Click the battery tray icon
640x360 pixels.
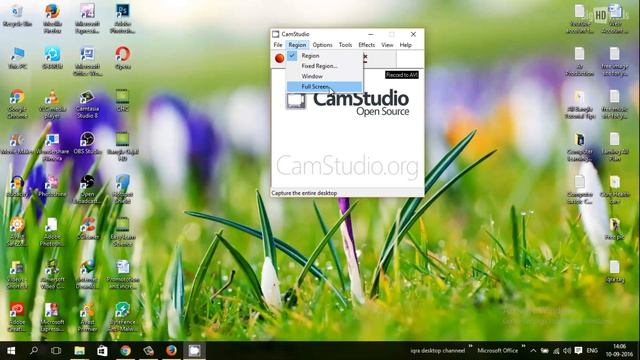click(544, 351)
